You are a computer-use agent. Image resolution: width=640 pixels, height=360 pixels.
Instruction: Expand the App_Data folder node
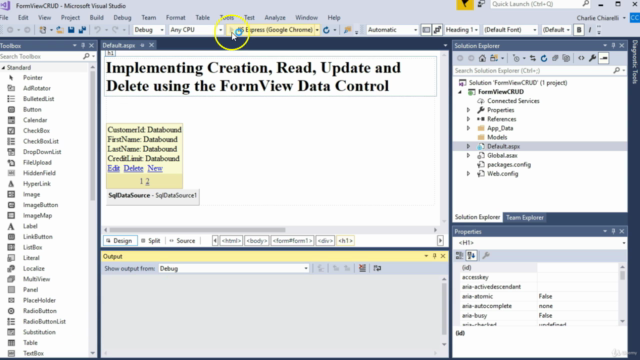pyautogui.click(x=468, y=128)
